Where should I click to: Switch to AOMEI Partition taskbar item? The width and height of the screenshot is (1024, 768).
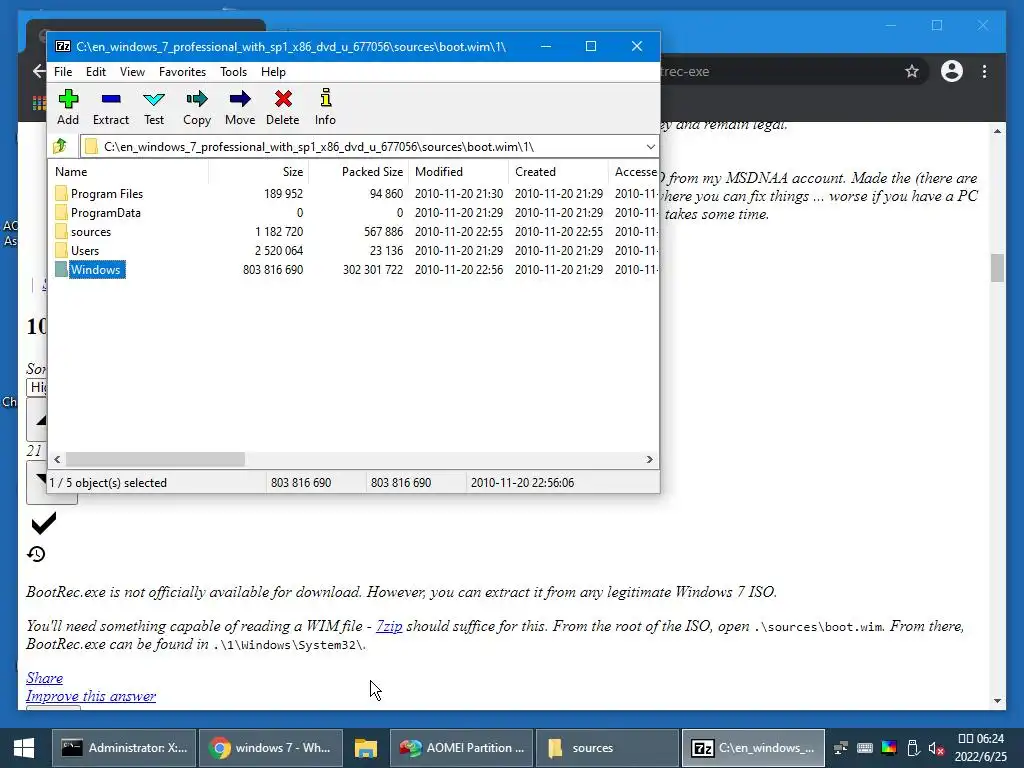[462, 748]
